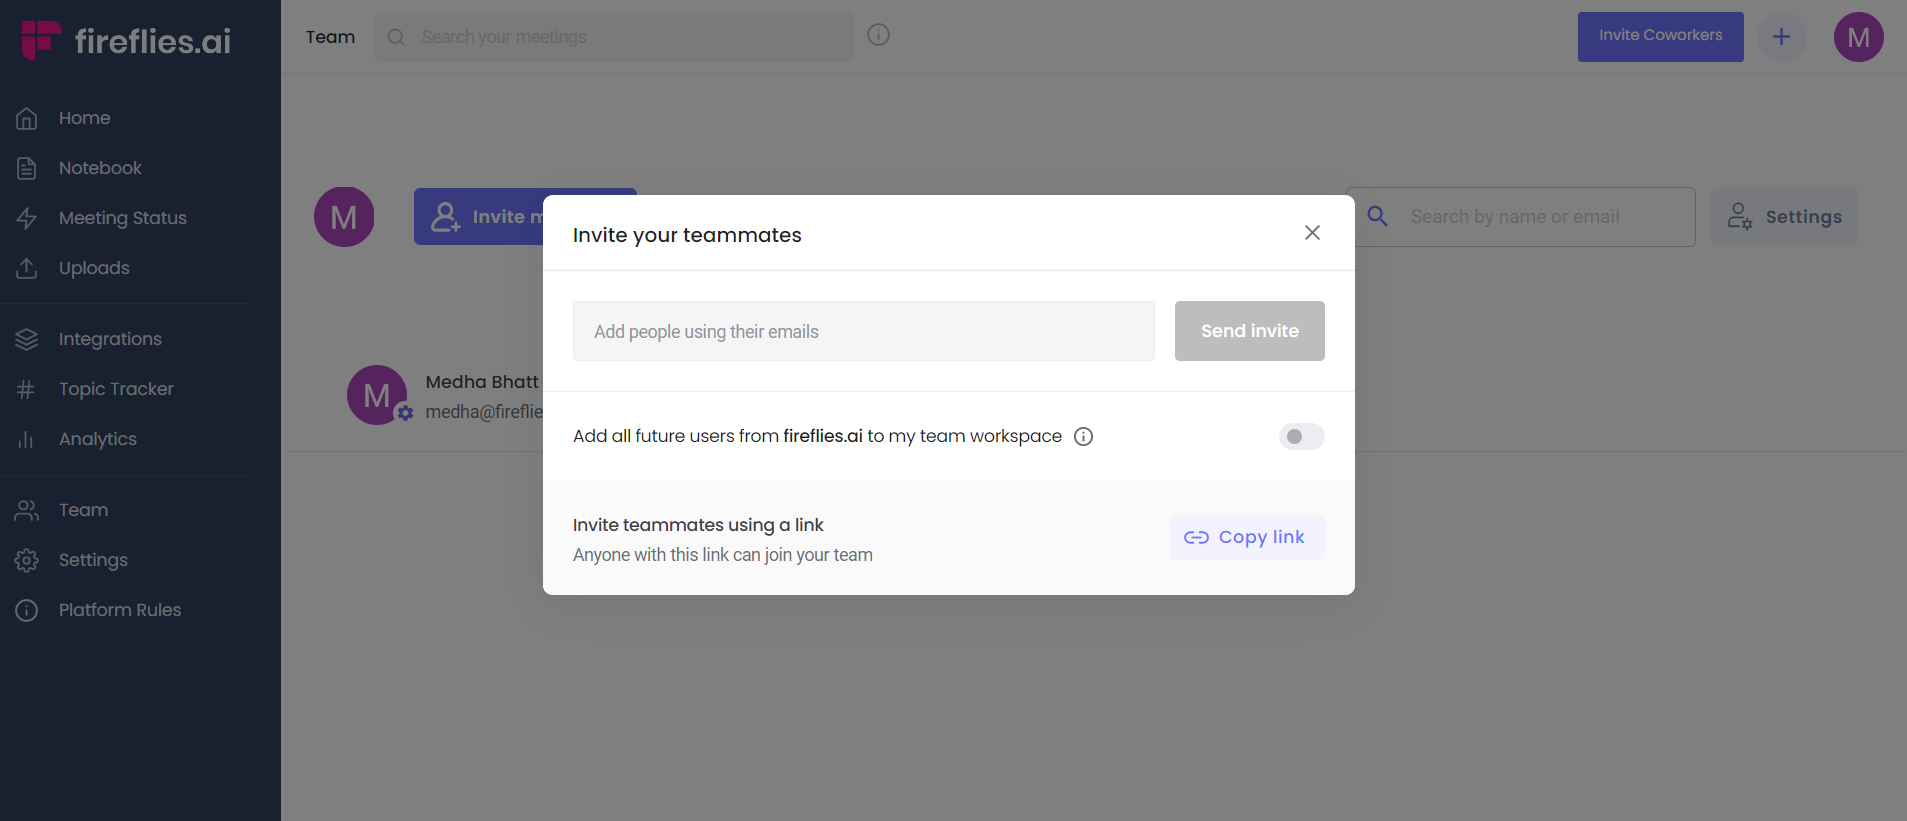Image resolution: width=1907 pixels, height=821 pixels.
Task: Enable adding all future fireflies.ai users
Action: coord(1300,436)
